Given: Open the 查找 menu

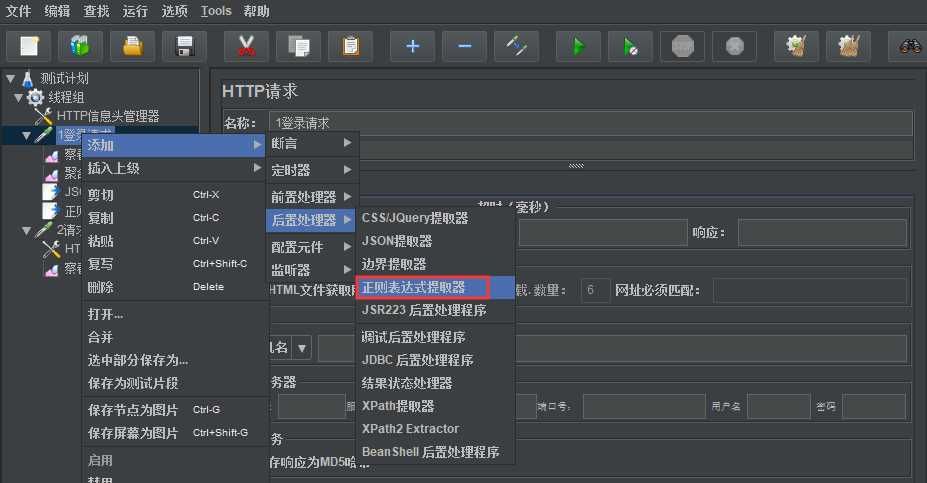Looking at the screenshot, I should 96,11.
